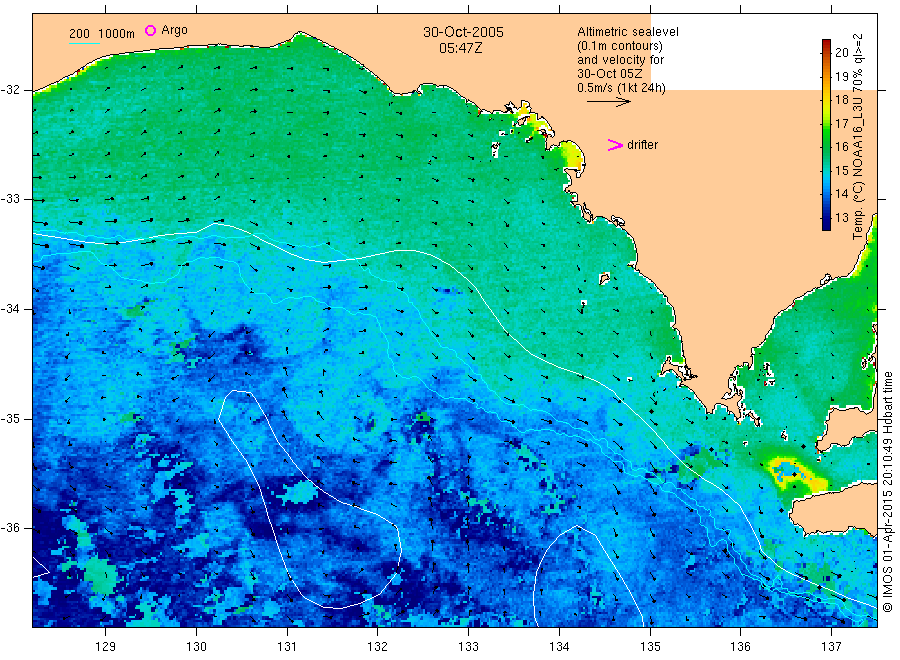Click the longitude label 137
The image size is (900, 660).
pyautogui.click(x=831, y=646)
